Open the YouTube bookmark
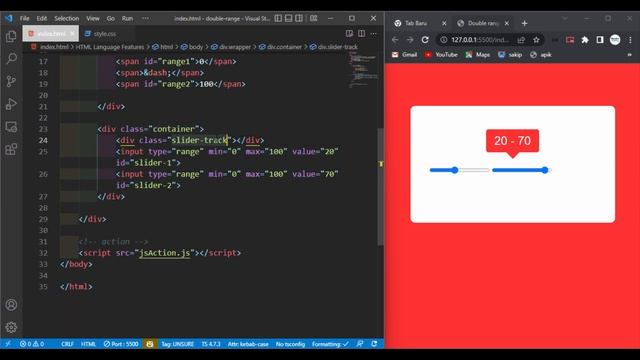 click(x=441, y=55)
